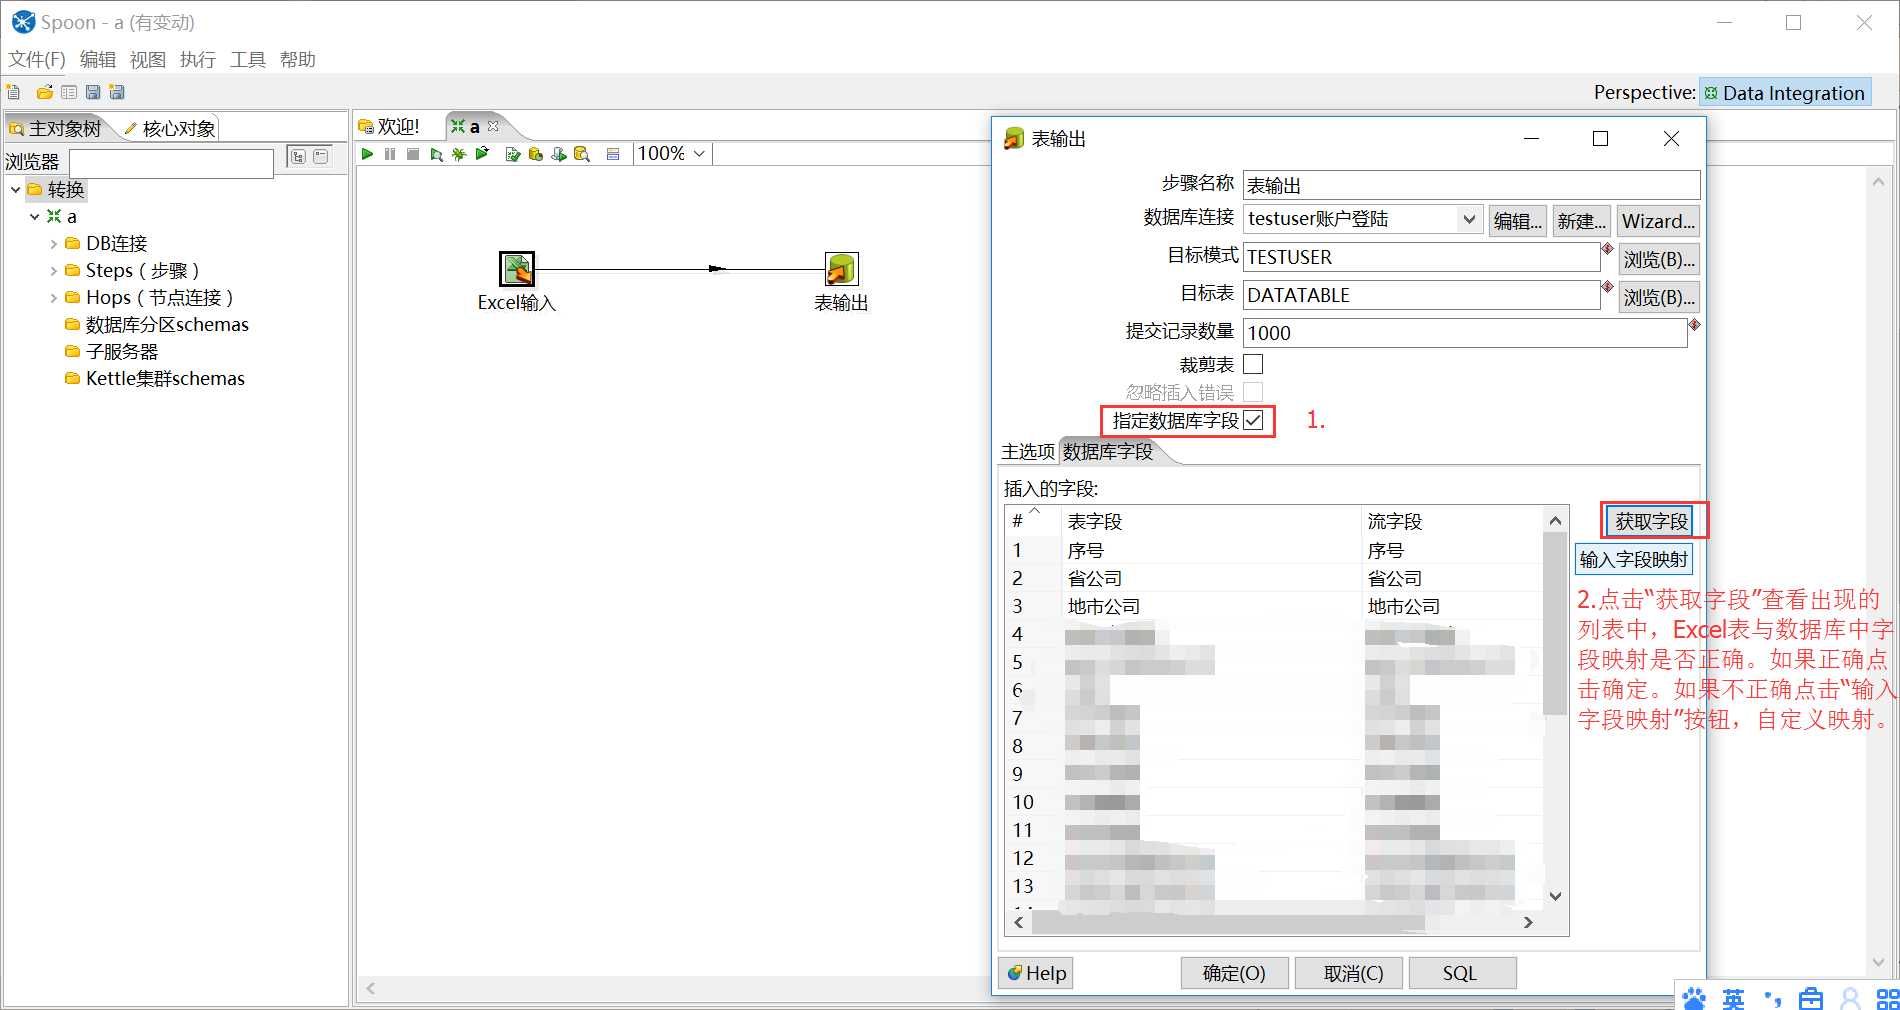Debug the transformation with the bug icon
This screenshot has height=1010, width=1900.
(x=459, y=154)
